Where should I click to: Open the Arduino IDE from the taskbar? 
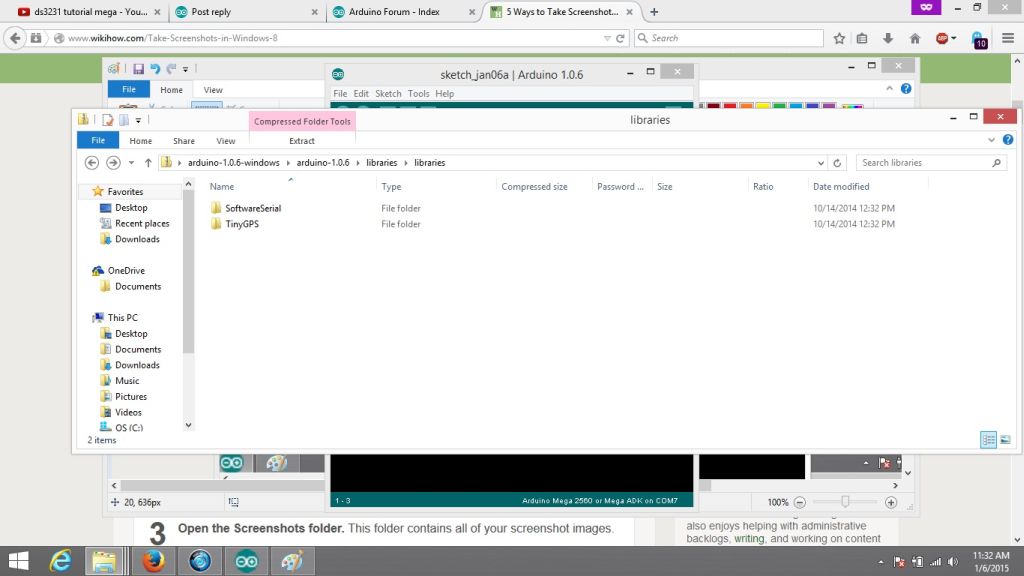[246, 560]
